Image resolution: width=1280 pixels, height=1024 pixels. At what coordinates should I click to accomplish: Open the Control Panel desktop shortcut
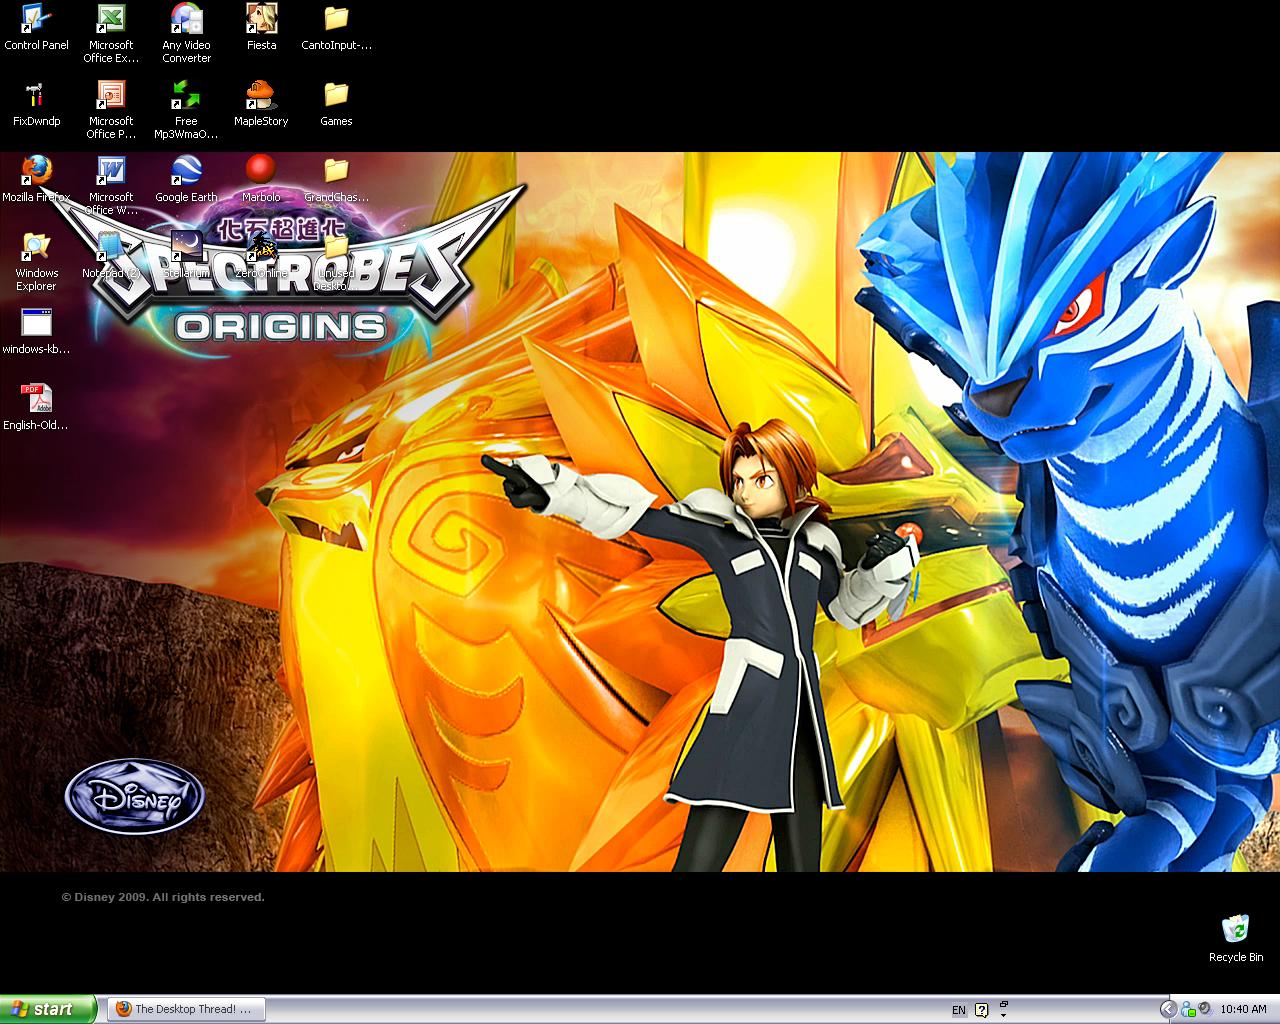36,28
